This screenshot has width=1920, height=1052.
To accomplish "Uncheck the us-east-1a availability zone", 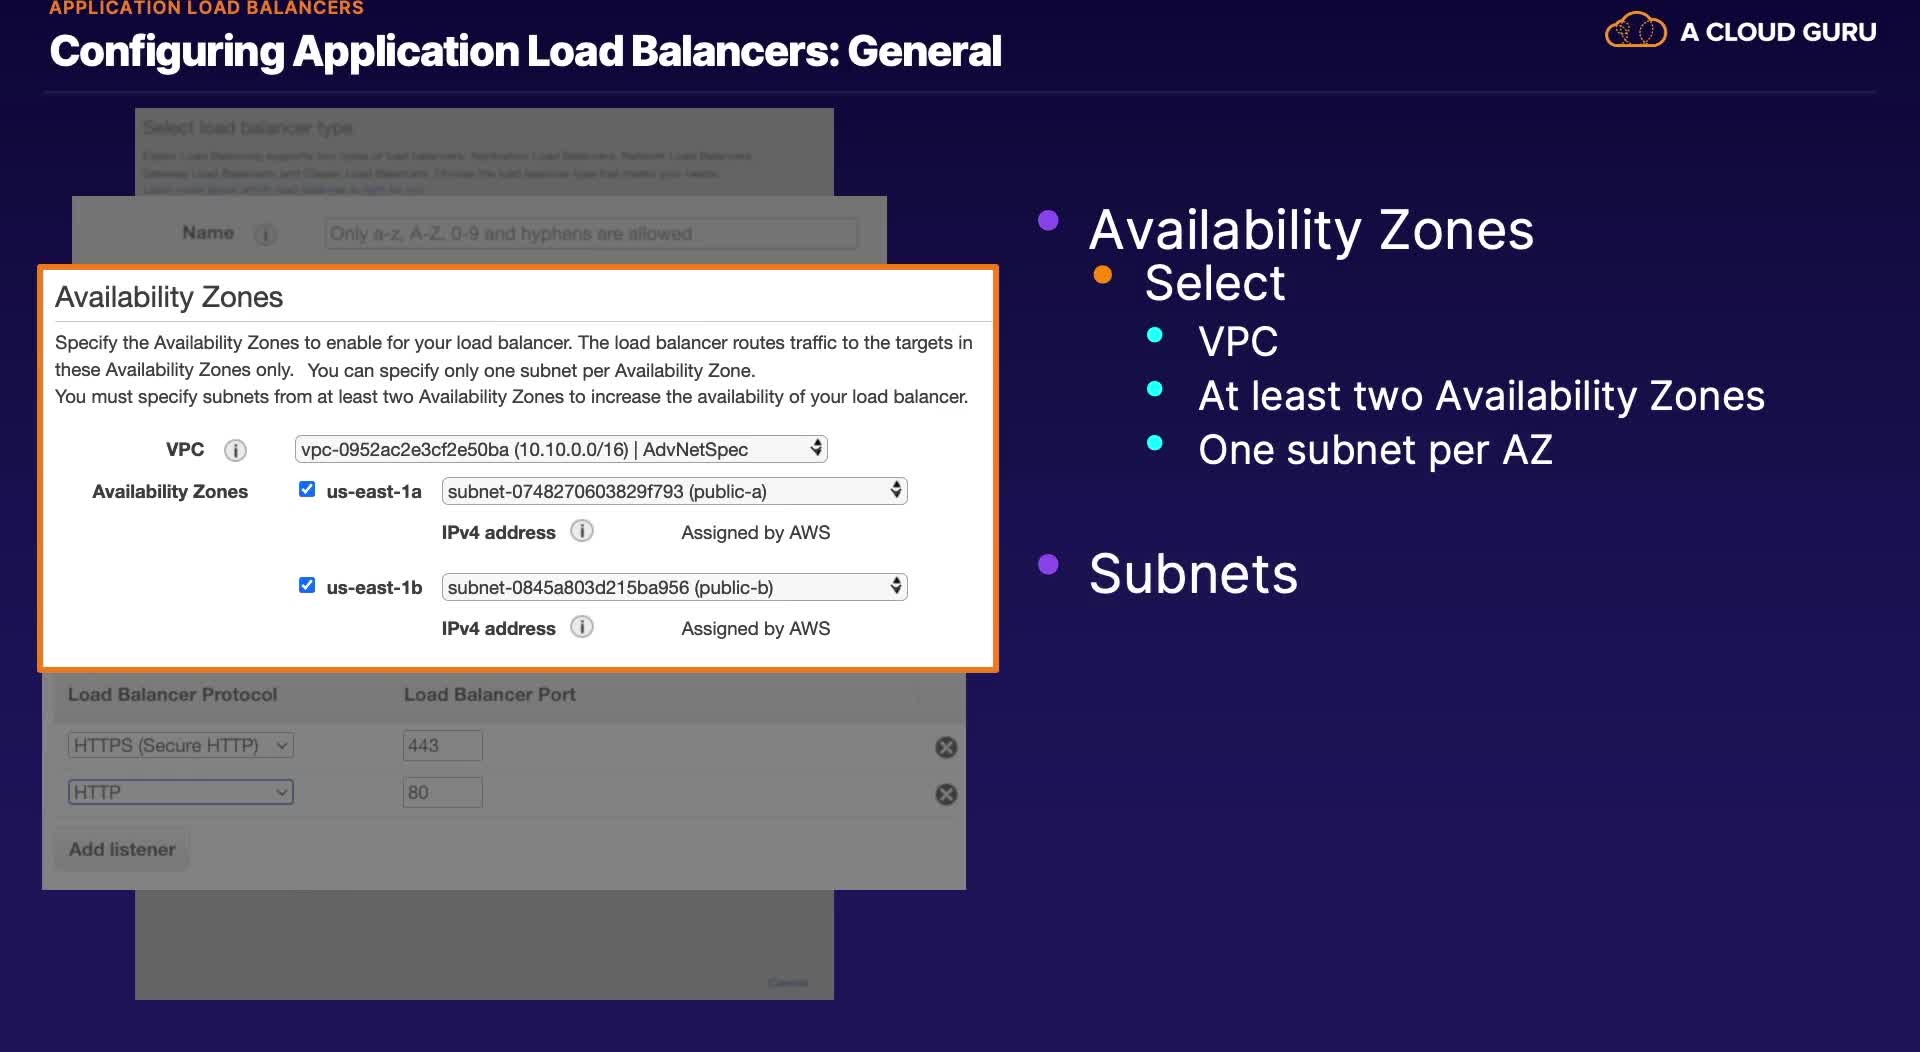I will point(307,489).
